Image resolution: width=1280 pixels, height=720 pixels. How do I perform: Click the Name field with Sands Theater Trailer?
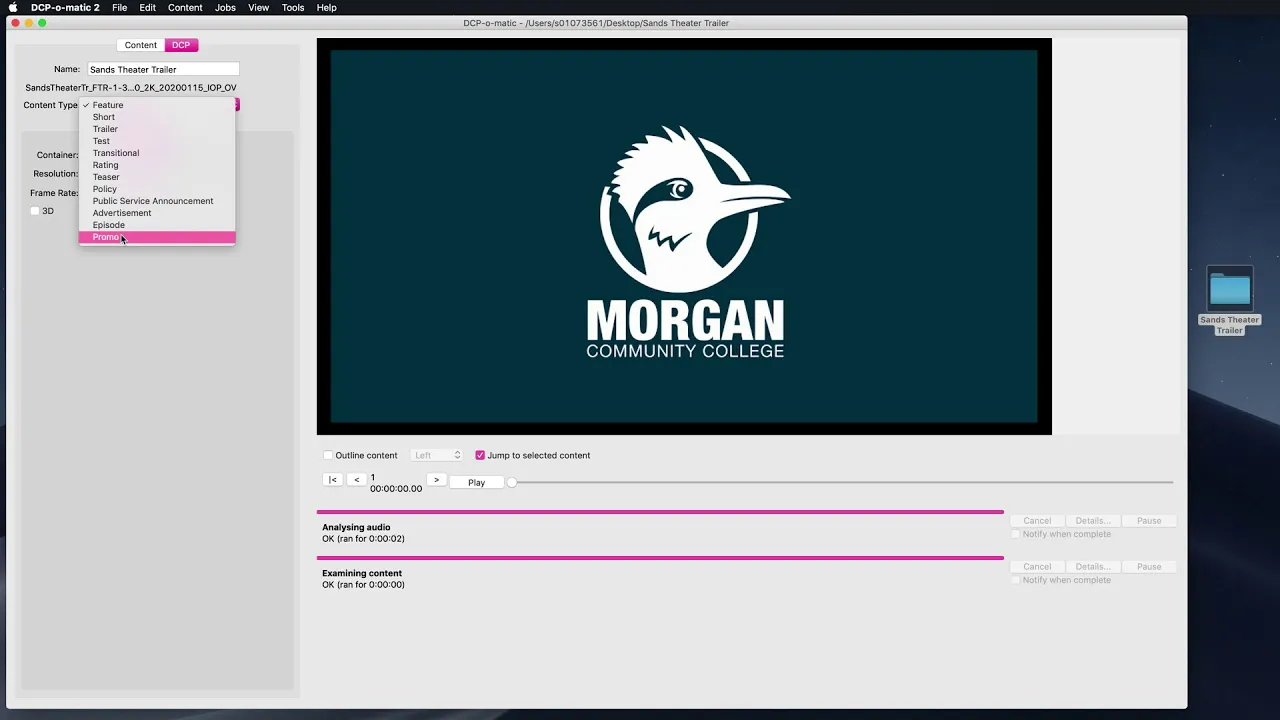click(163, 69)
